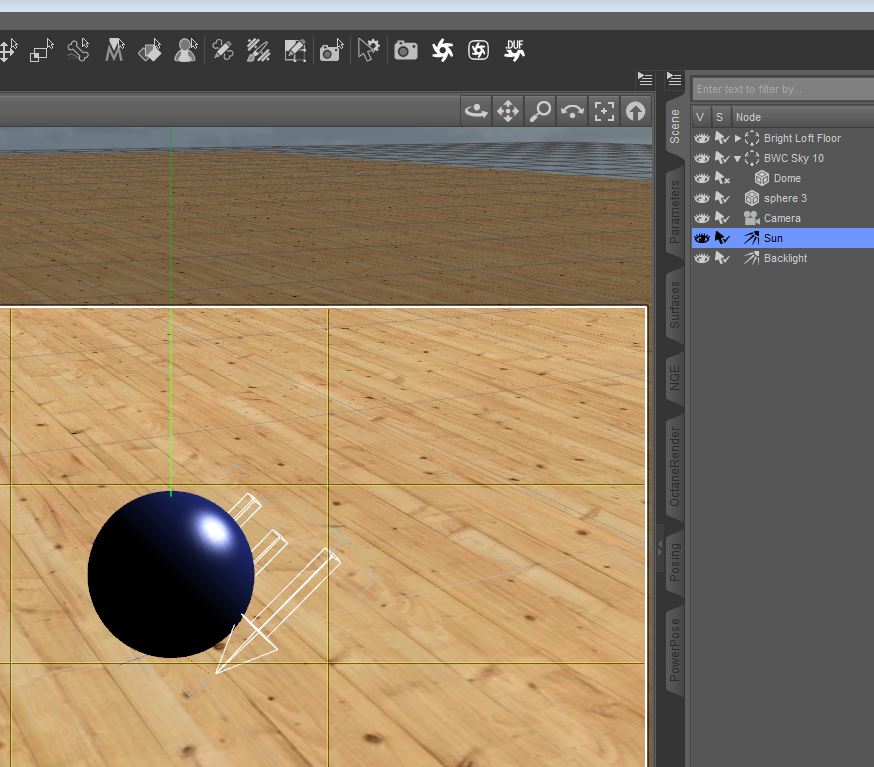Toggle selectability of the Sun light

722,238
